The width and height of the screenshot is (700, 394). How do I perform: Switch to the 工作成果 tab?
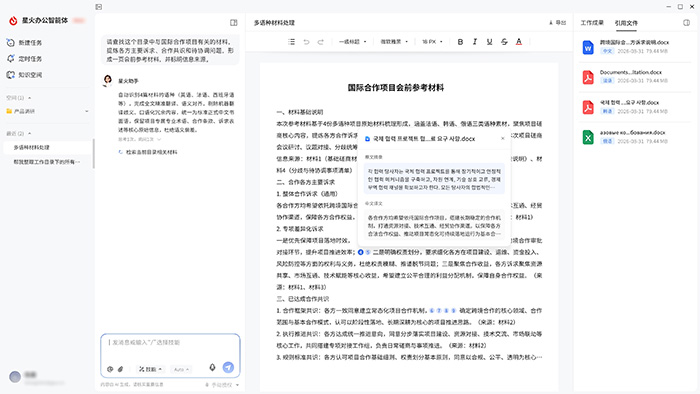click(592, 23)
